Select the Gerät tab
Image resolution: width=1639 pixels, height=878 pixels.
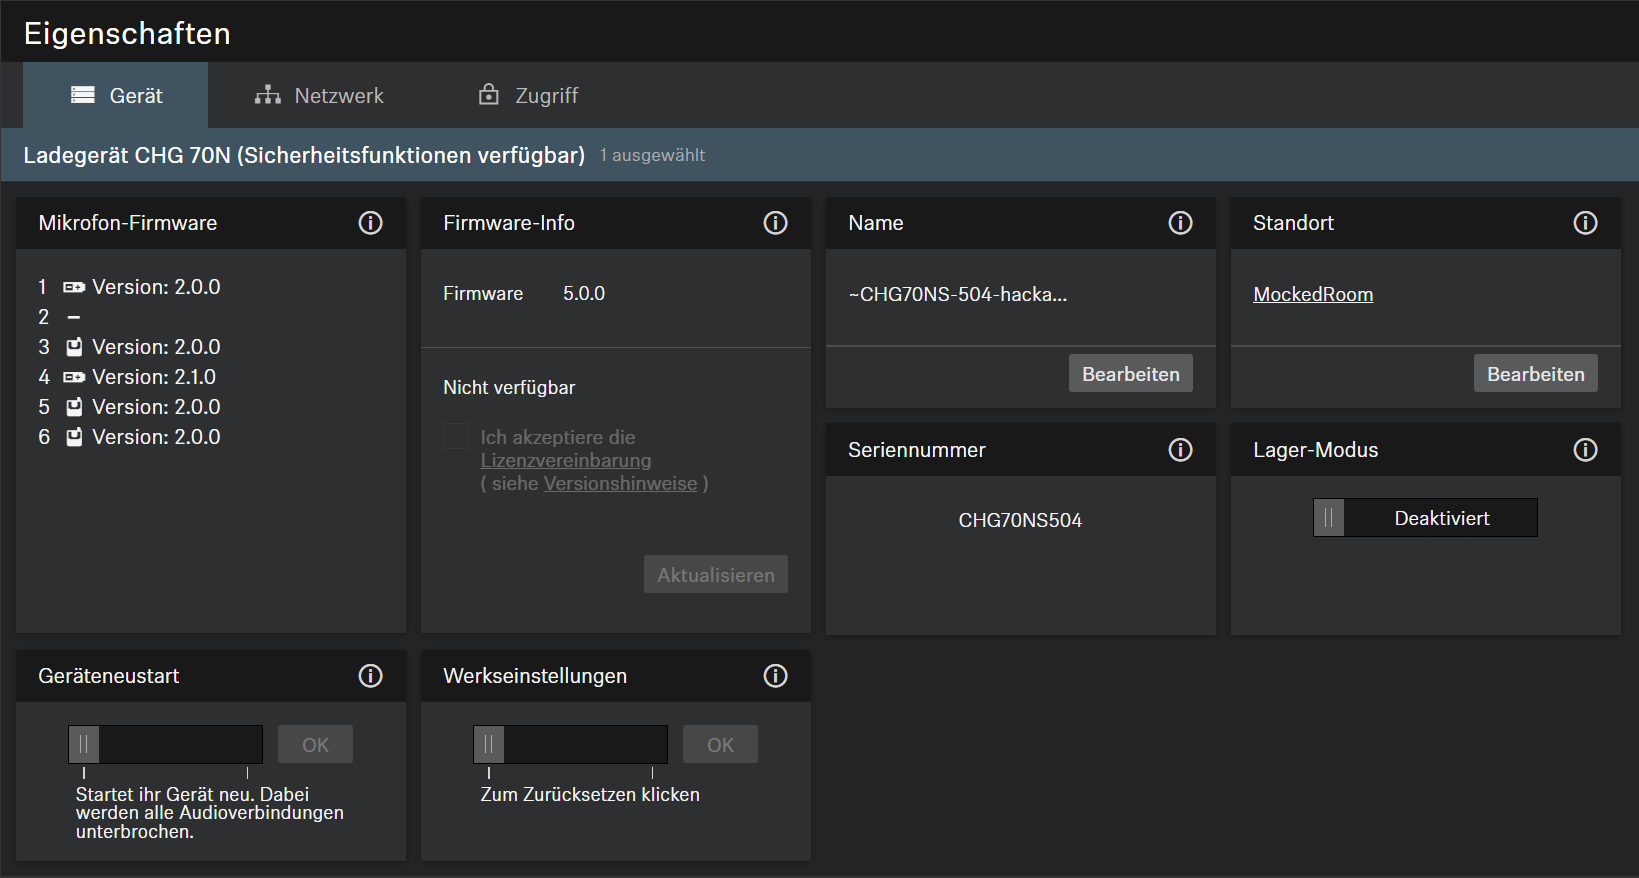(116, 96)
